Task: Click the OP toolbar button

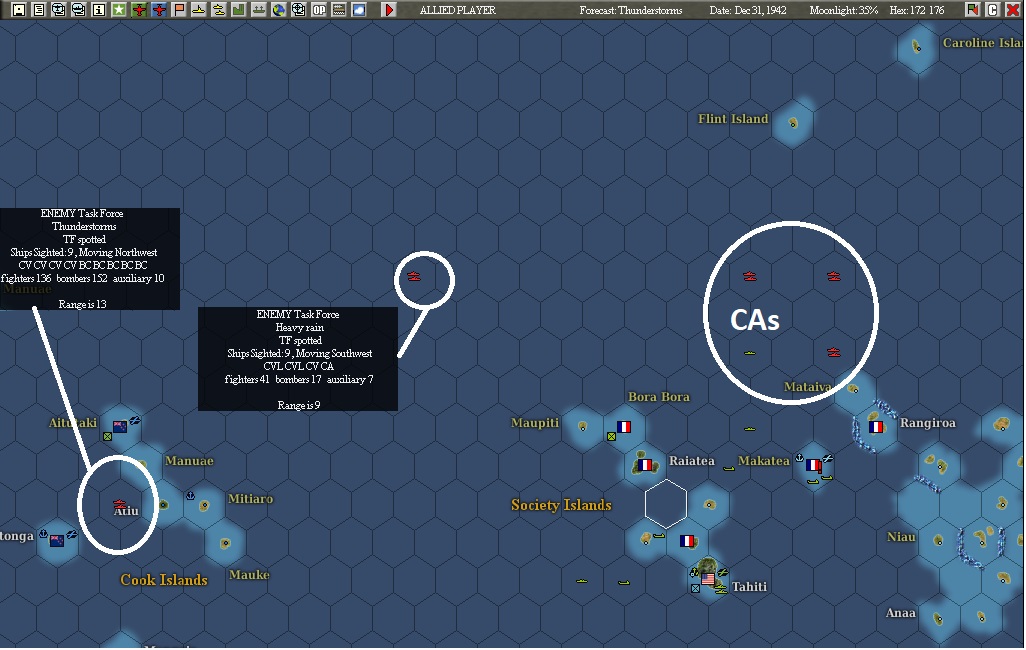Action: pos(319,10)
